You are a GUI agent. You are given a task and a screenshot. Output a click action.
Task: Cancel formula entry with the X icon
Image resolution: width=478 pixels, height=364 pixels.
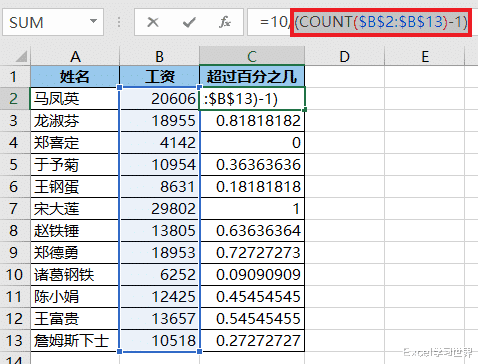tap(153, 22)
